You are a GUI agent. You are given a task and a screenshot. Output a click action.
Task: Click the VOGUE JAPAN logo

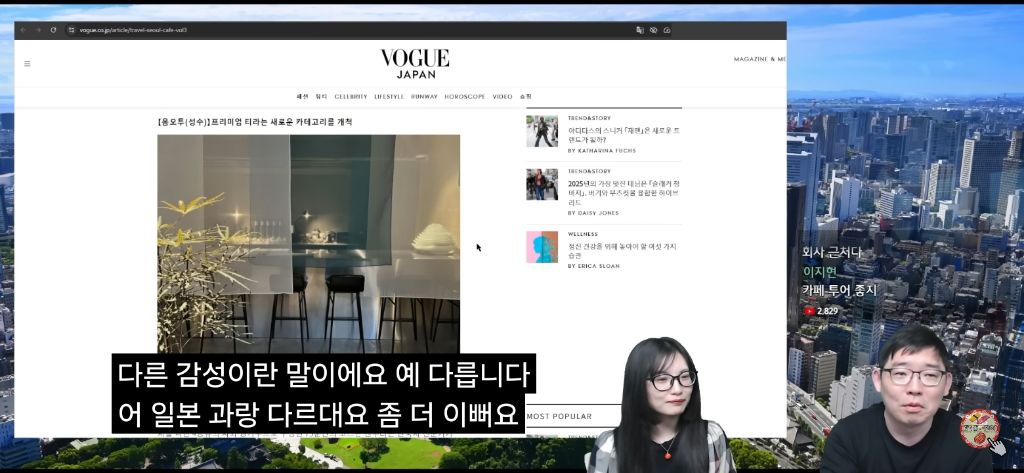(415, 63)
